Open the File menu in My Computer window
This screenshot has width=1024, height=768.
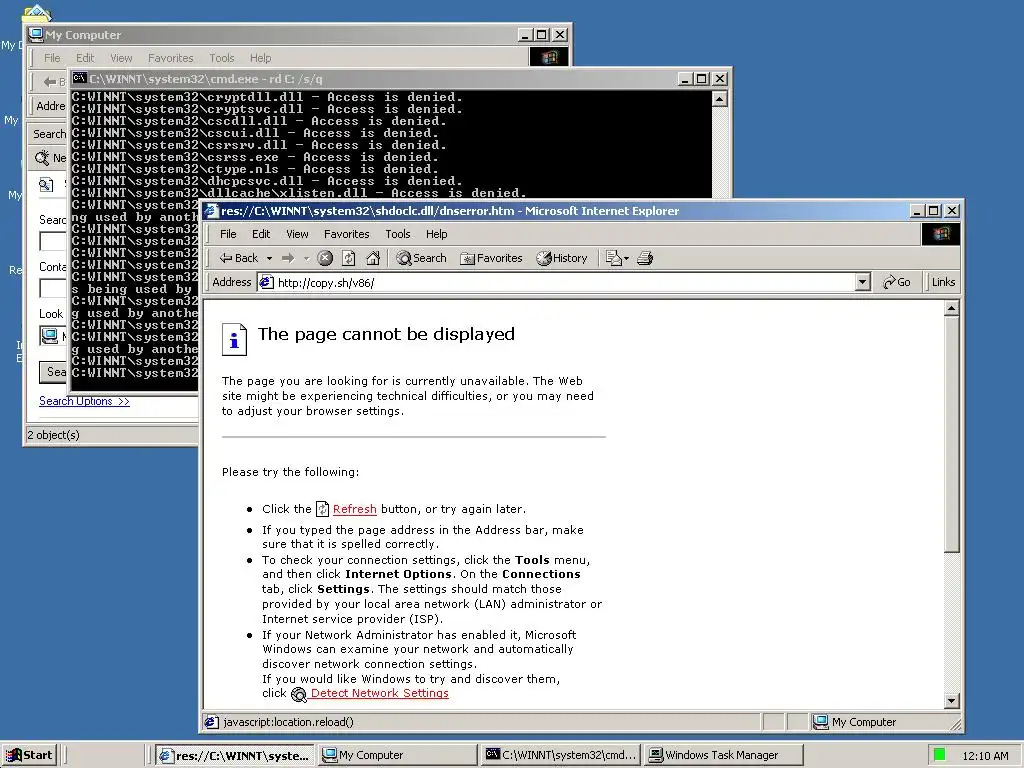tap(52, 58)
